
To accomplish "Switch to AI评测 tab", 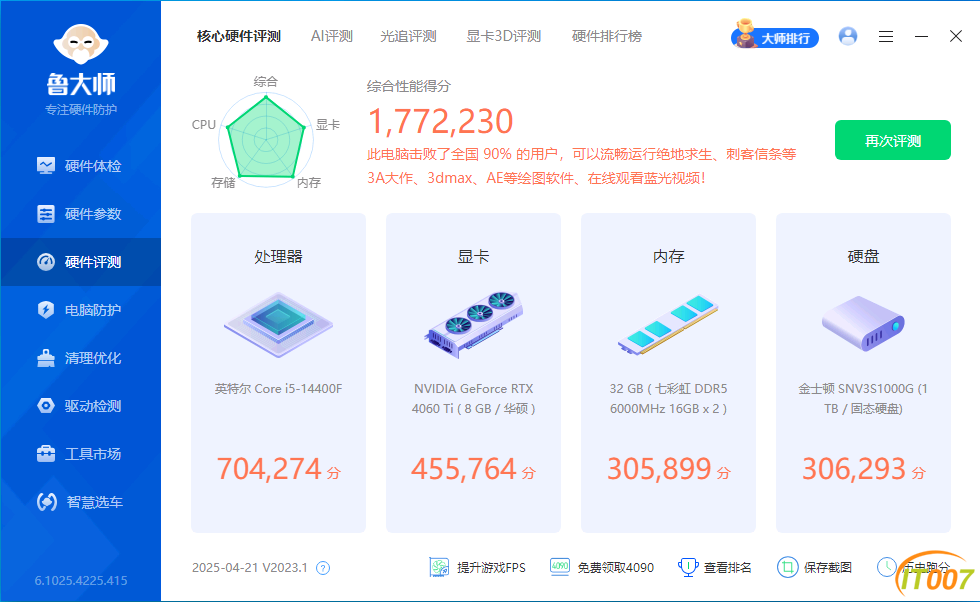I will (332, 36).
